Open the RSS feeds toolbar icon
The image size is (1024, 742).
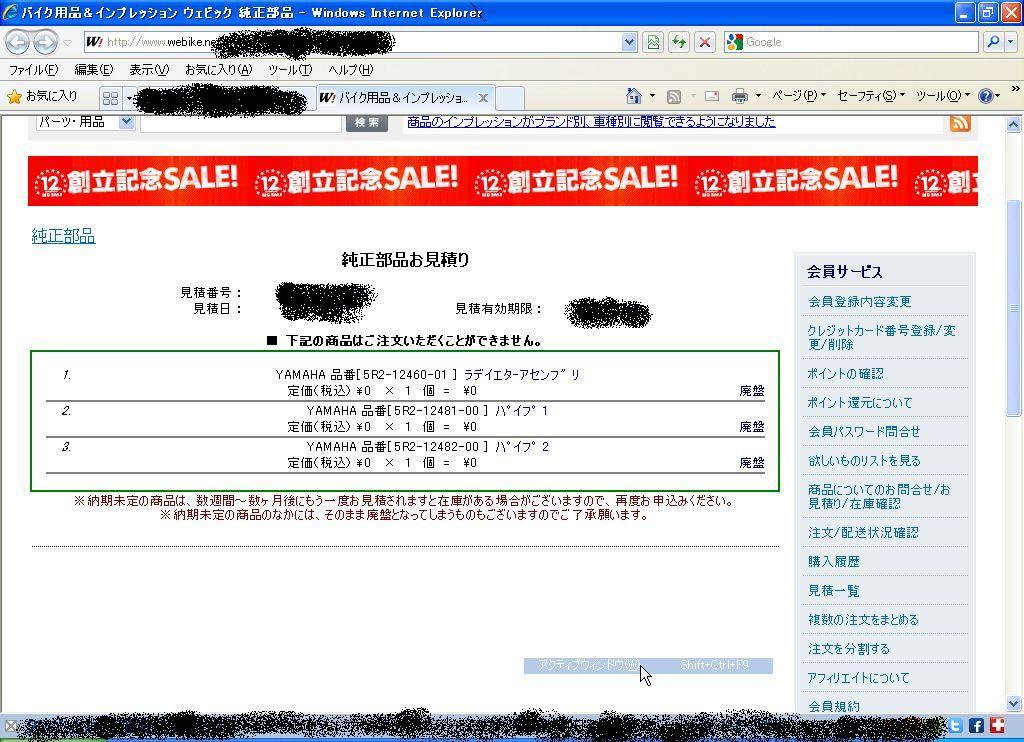674,97
